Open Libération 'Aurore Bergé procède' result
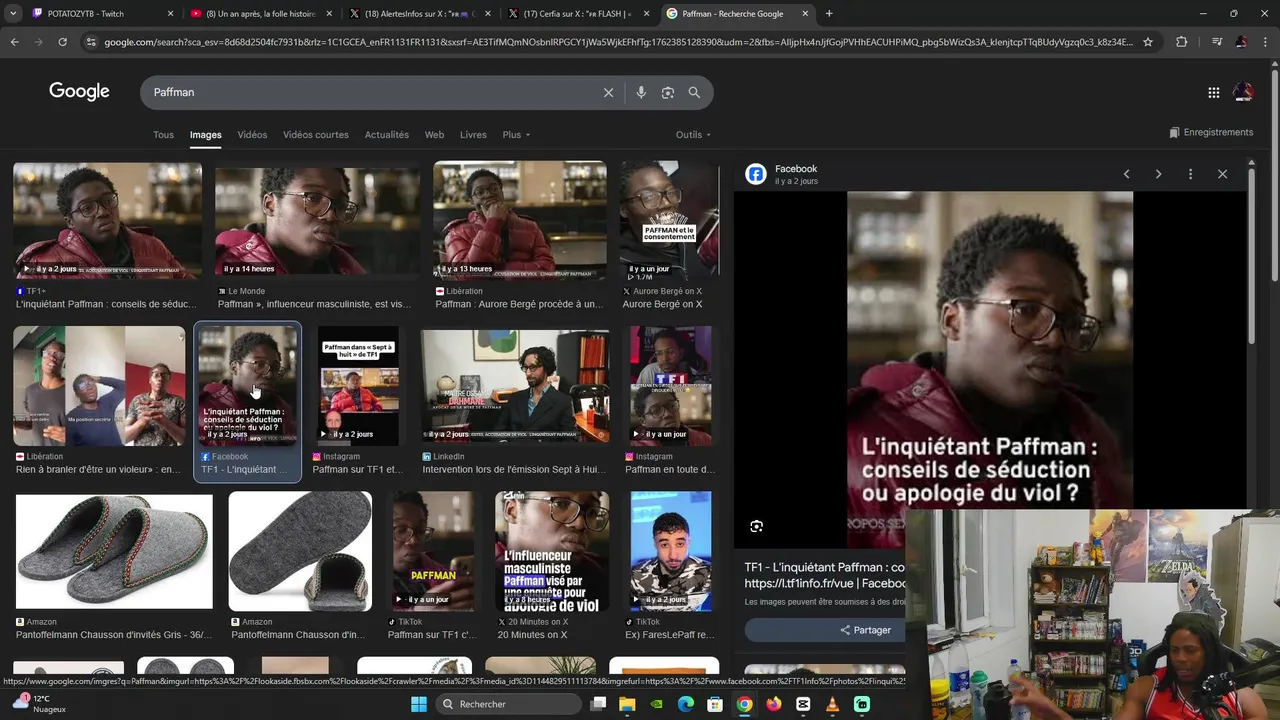 click(x=519, y=304)
